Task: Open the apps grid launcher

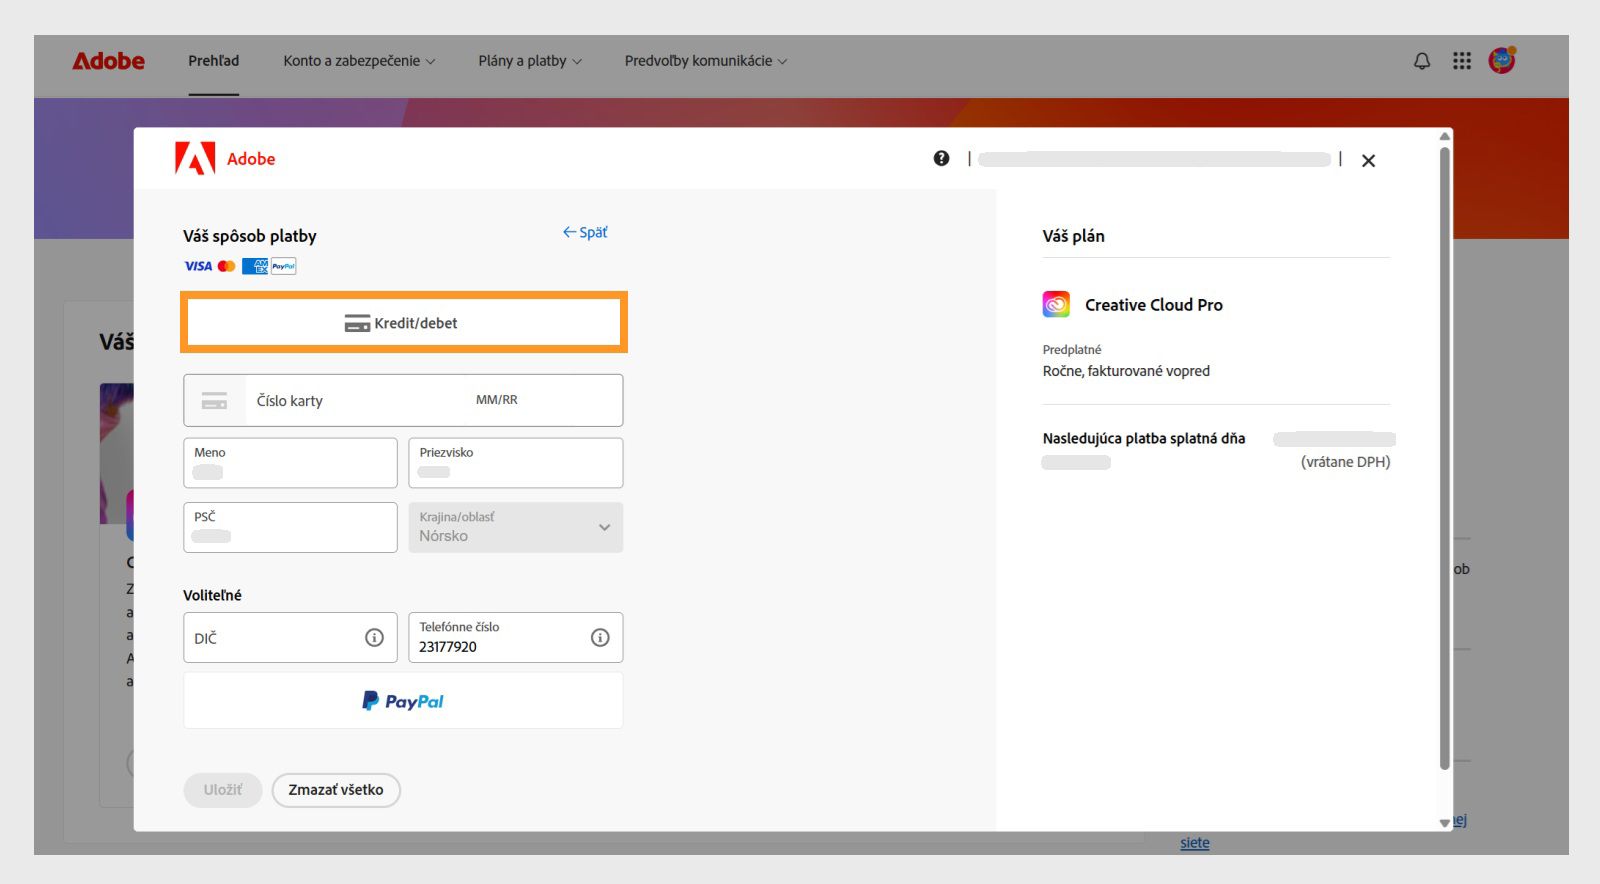Action: tap(1462, 61)
